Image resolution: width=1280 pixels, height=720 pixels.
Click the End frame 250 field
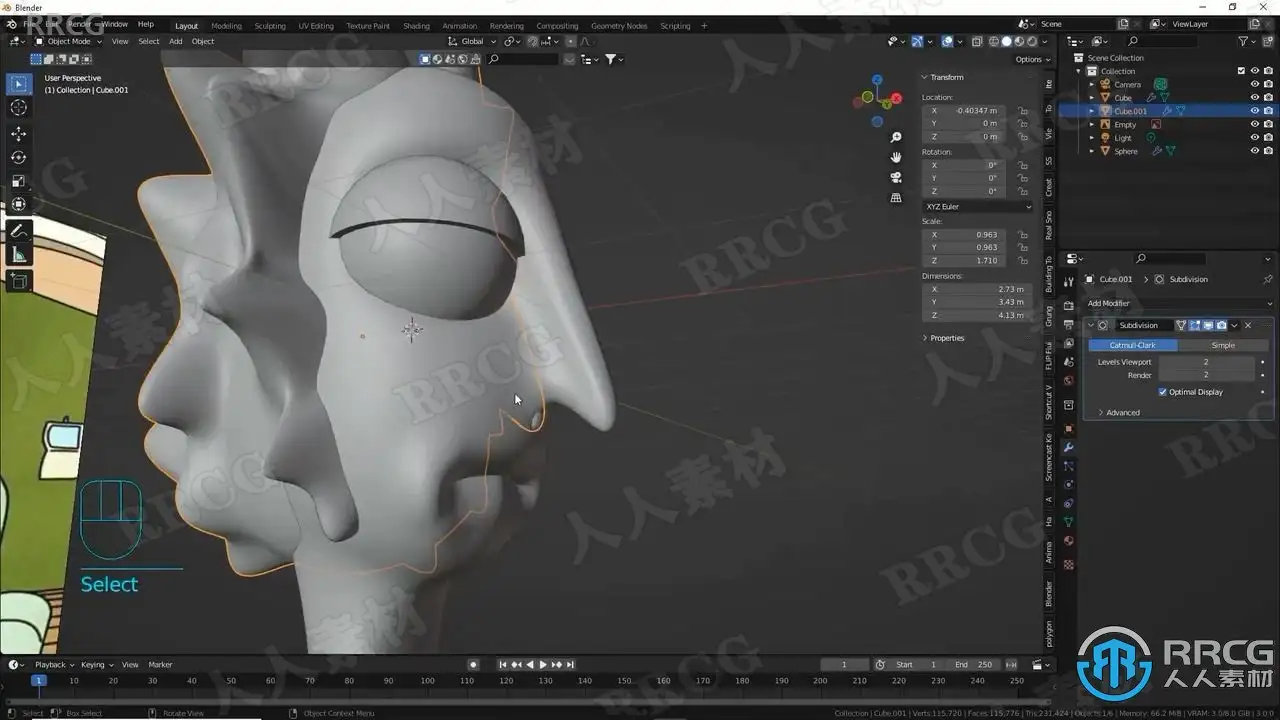tap(973, 664)
